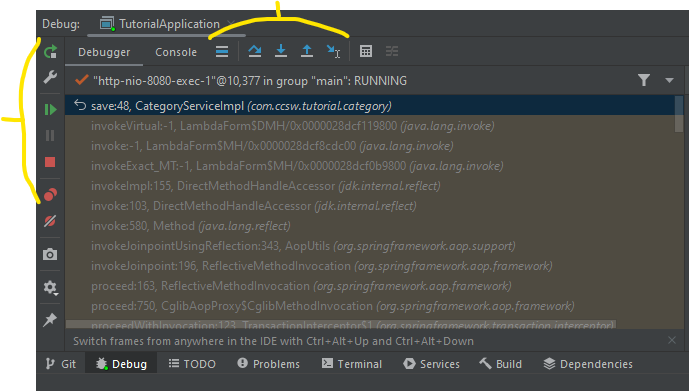The width and height of the screenshot is (689, 391).
Task: Select frame save:48, CategoryServiceImpl
Action: [370, 106]
